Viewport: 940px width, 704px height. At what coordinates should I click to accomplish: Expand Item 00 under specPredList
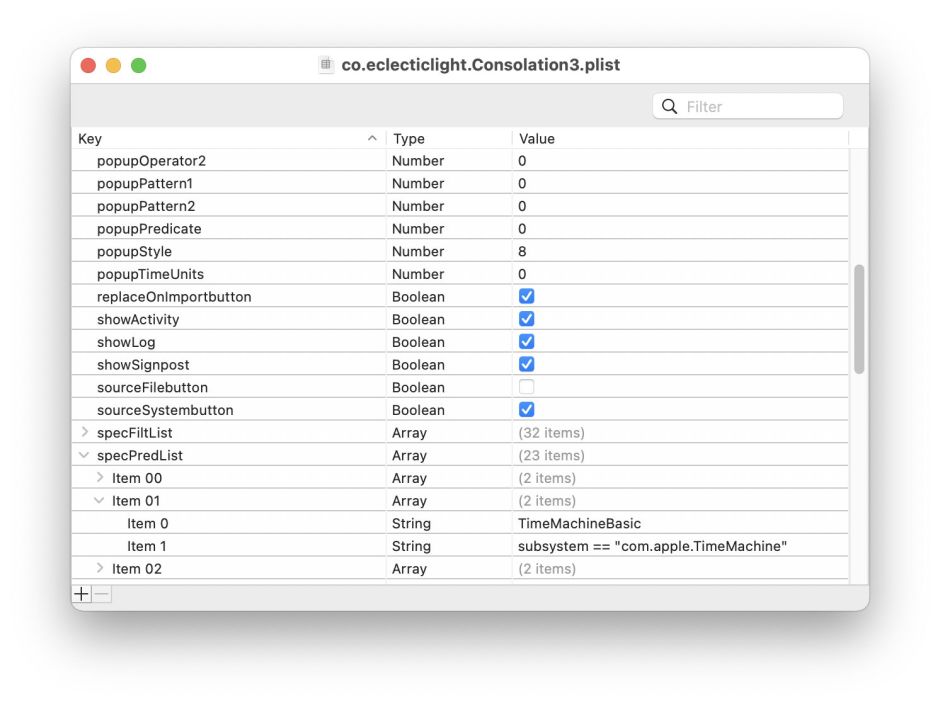(99, 477)
